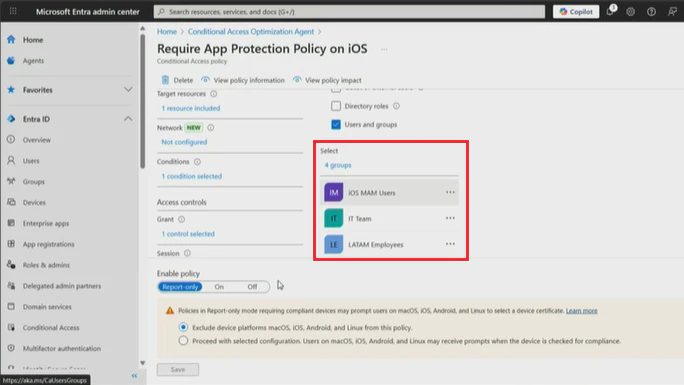Open more options for LATAM Employees
684x385 pixels.
click(450, 244)
